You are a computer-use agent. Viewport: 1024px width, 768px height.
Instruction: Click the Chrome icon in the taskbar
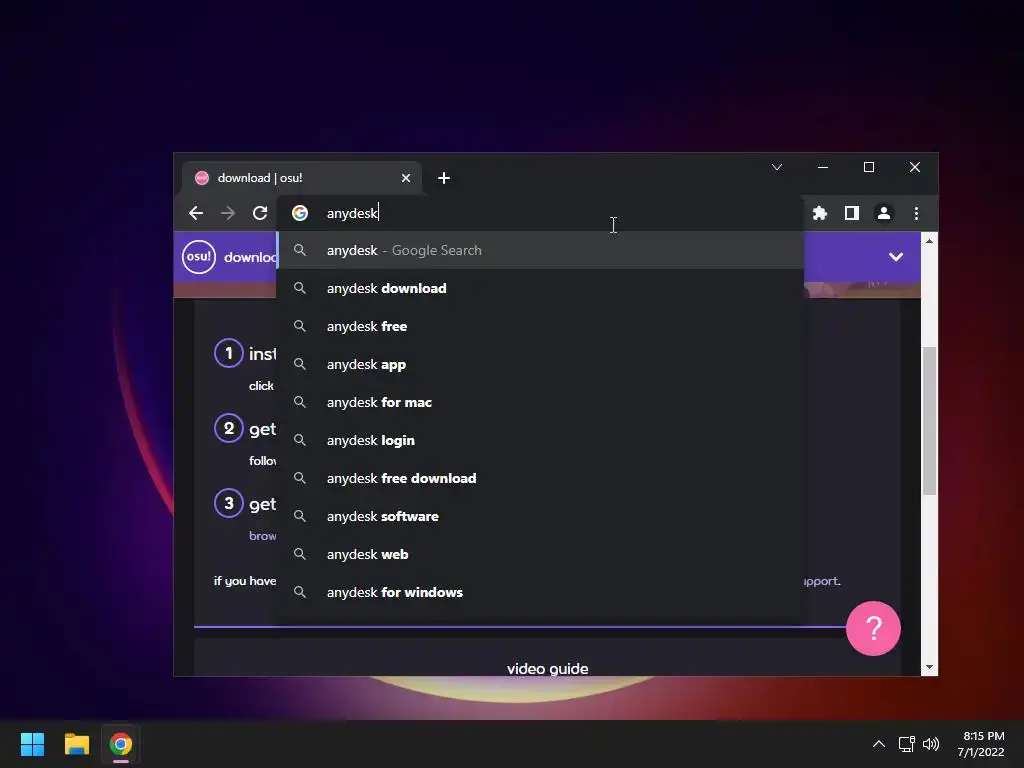(121, 744)
